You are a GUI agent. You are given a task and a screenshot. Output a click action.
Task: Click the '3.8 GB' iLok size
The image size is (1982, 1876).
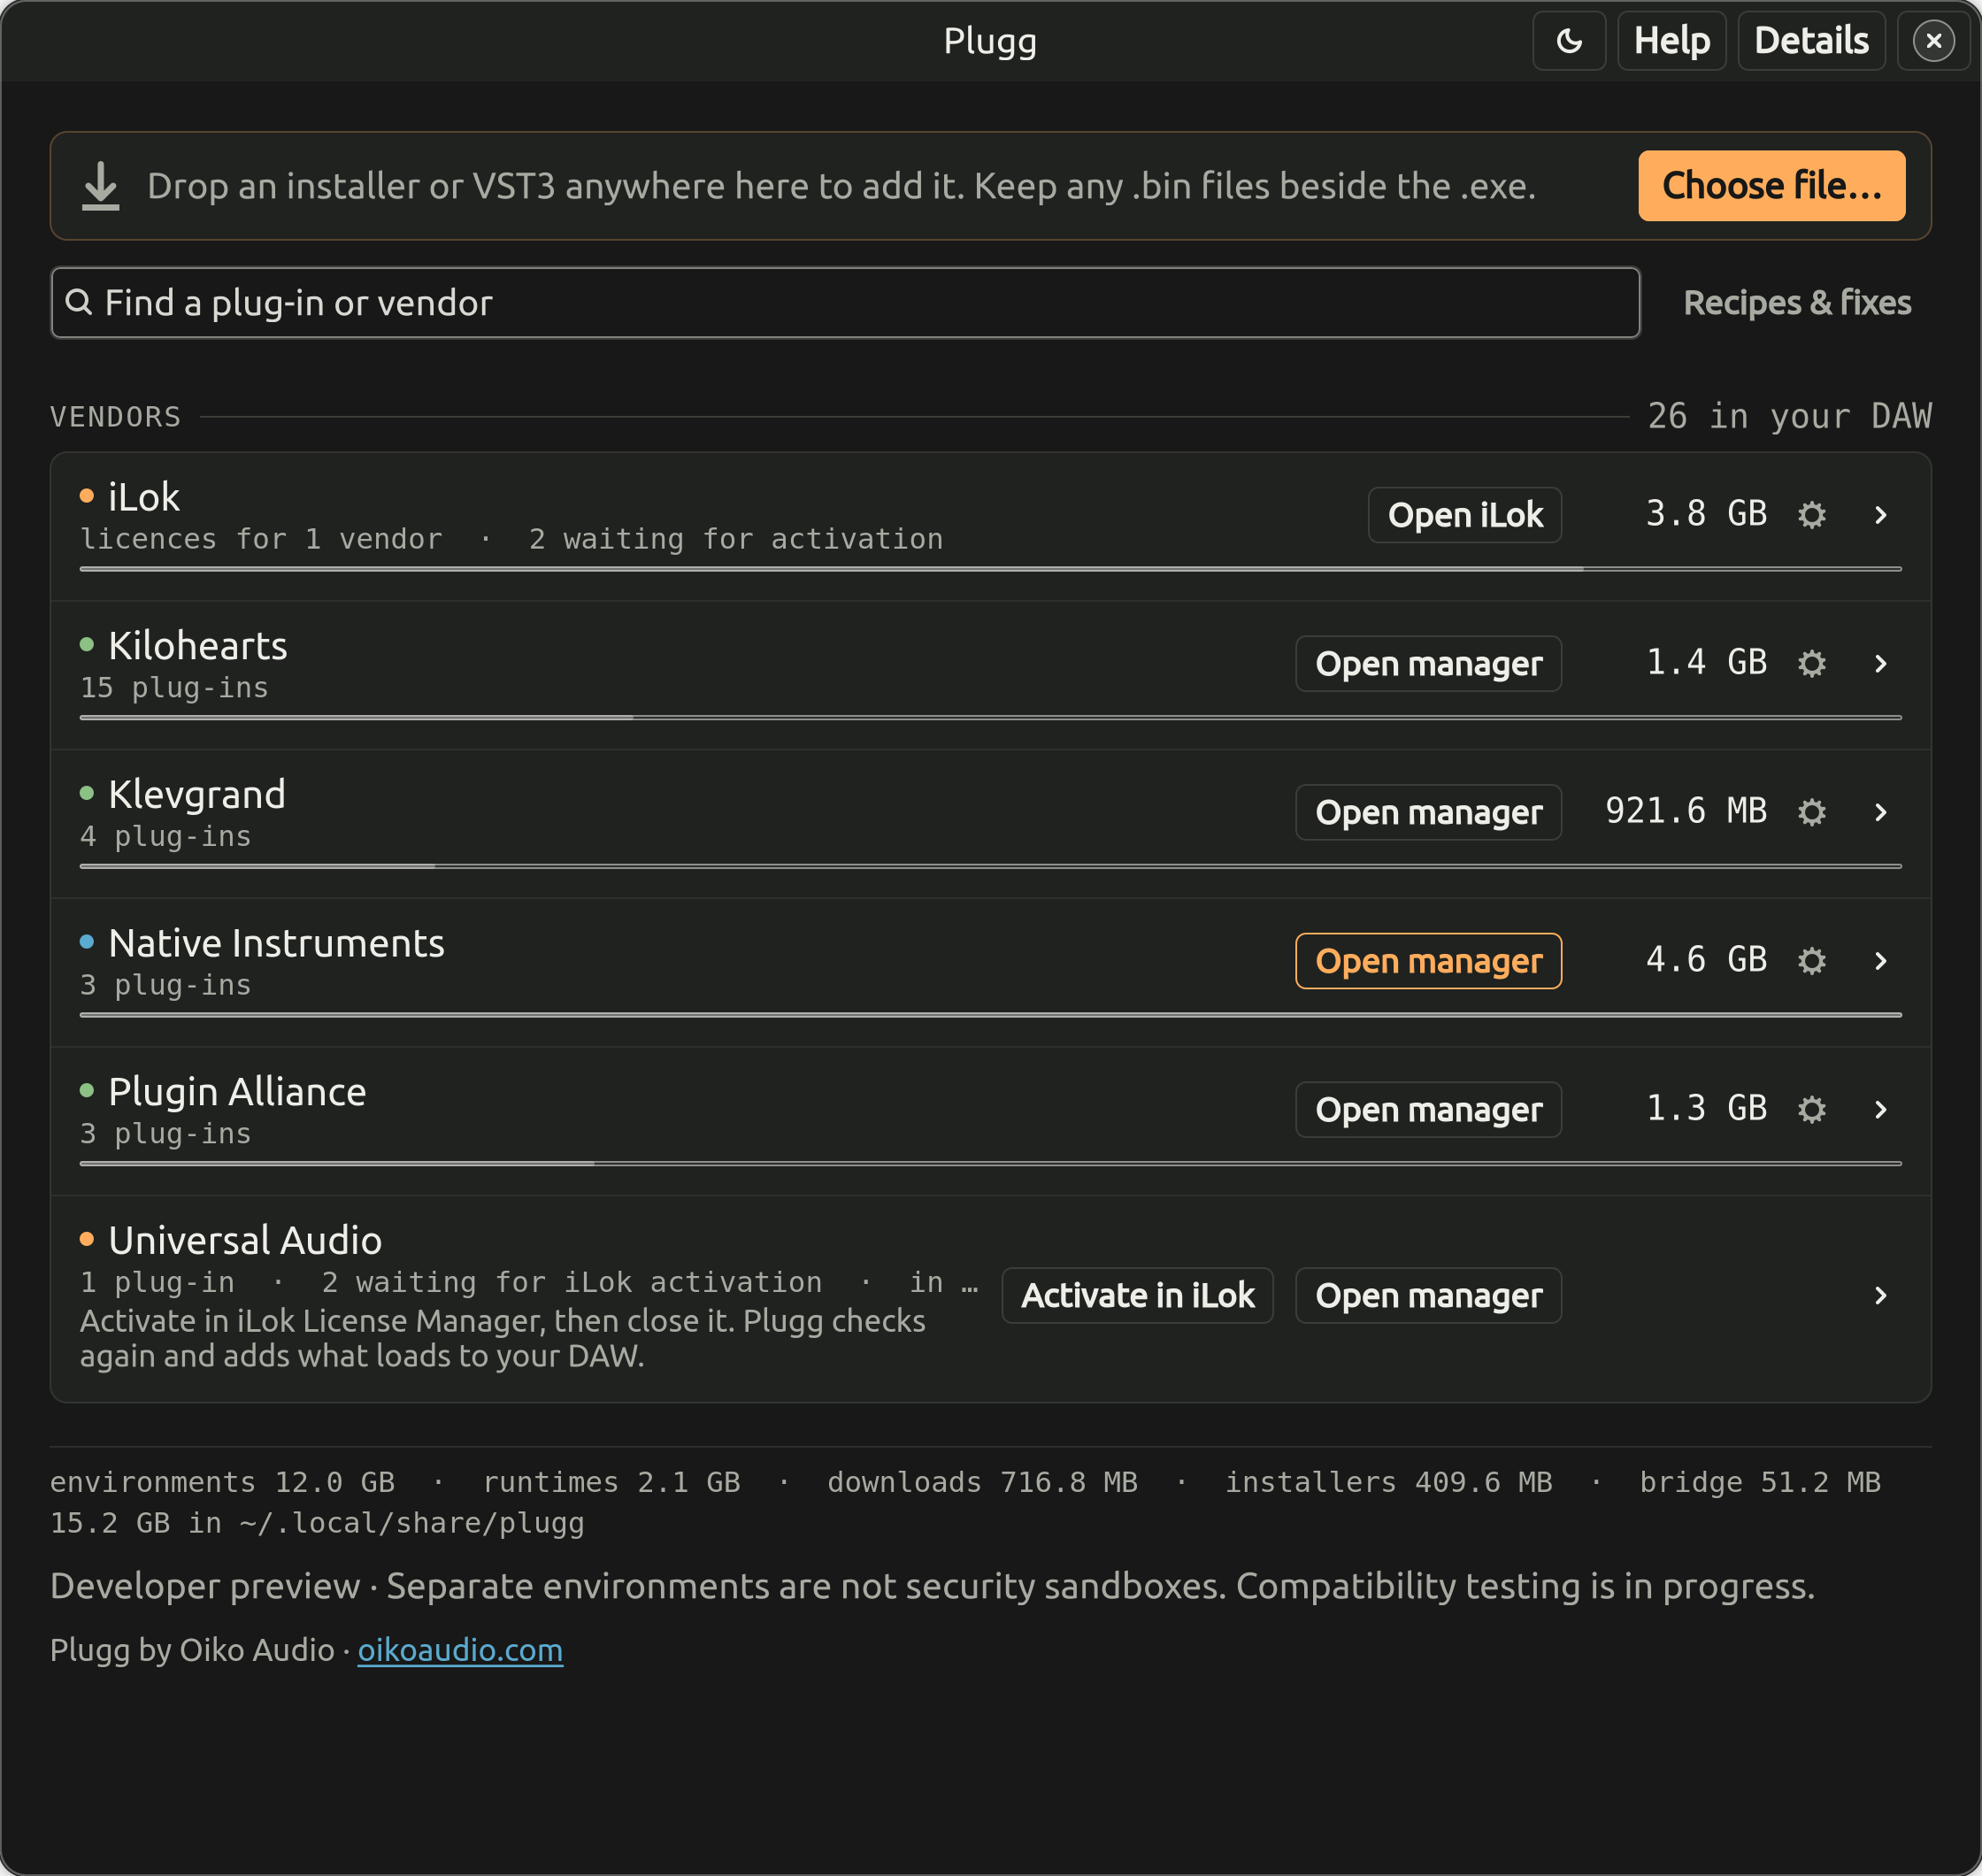[x=1706, y=514]
